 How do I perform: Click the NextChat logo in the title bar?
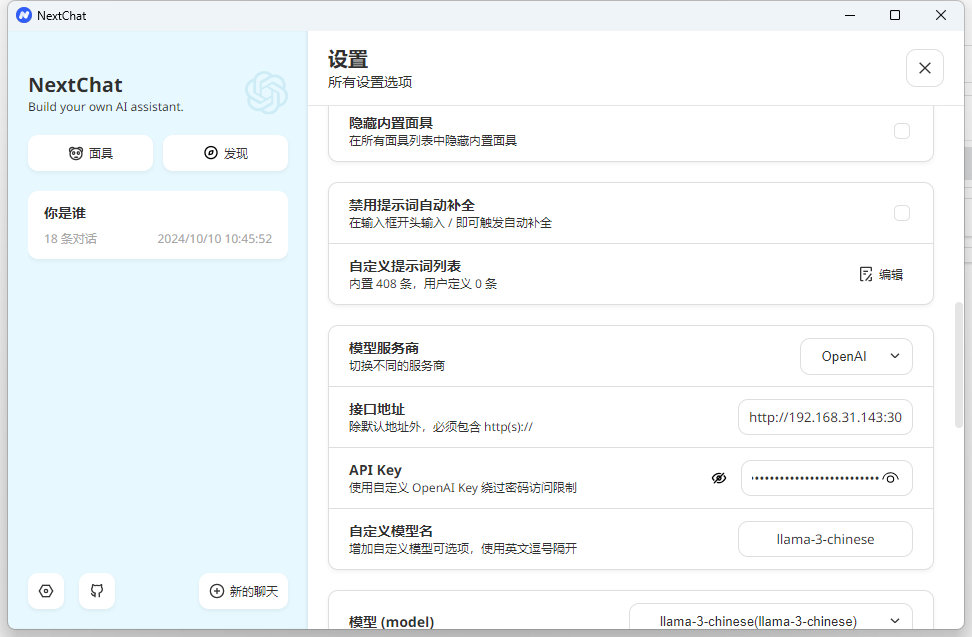(x=24, y=15)
